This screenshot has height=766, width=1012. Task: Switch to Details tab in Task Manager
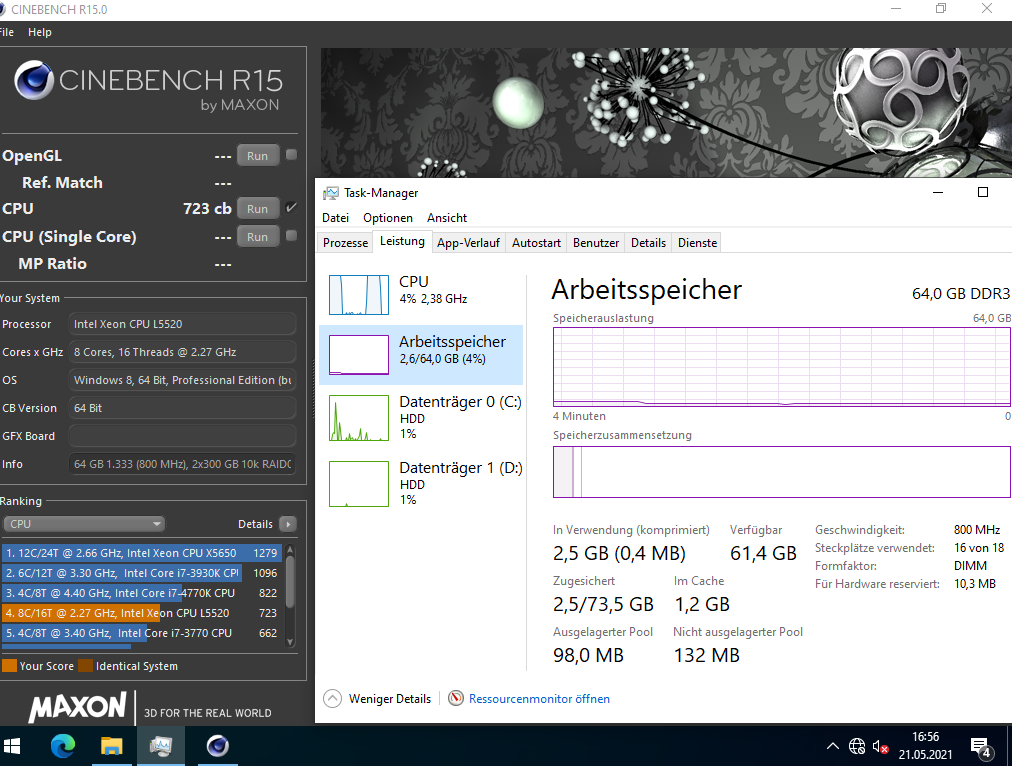pos(648,243)
